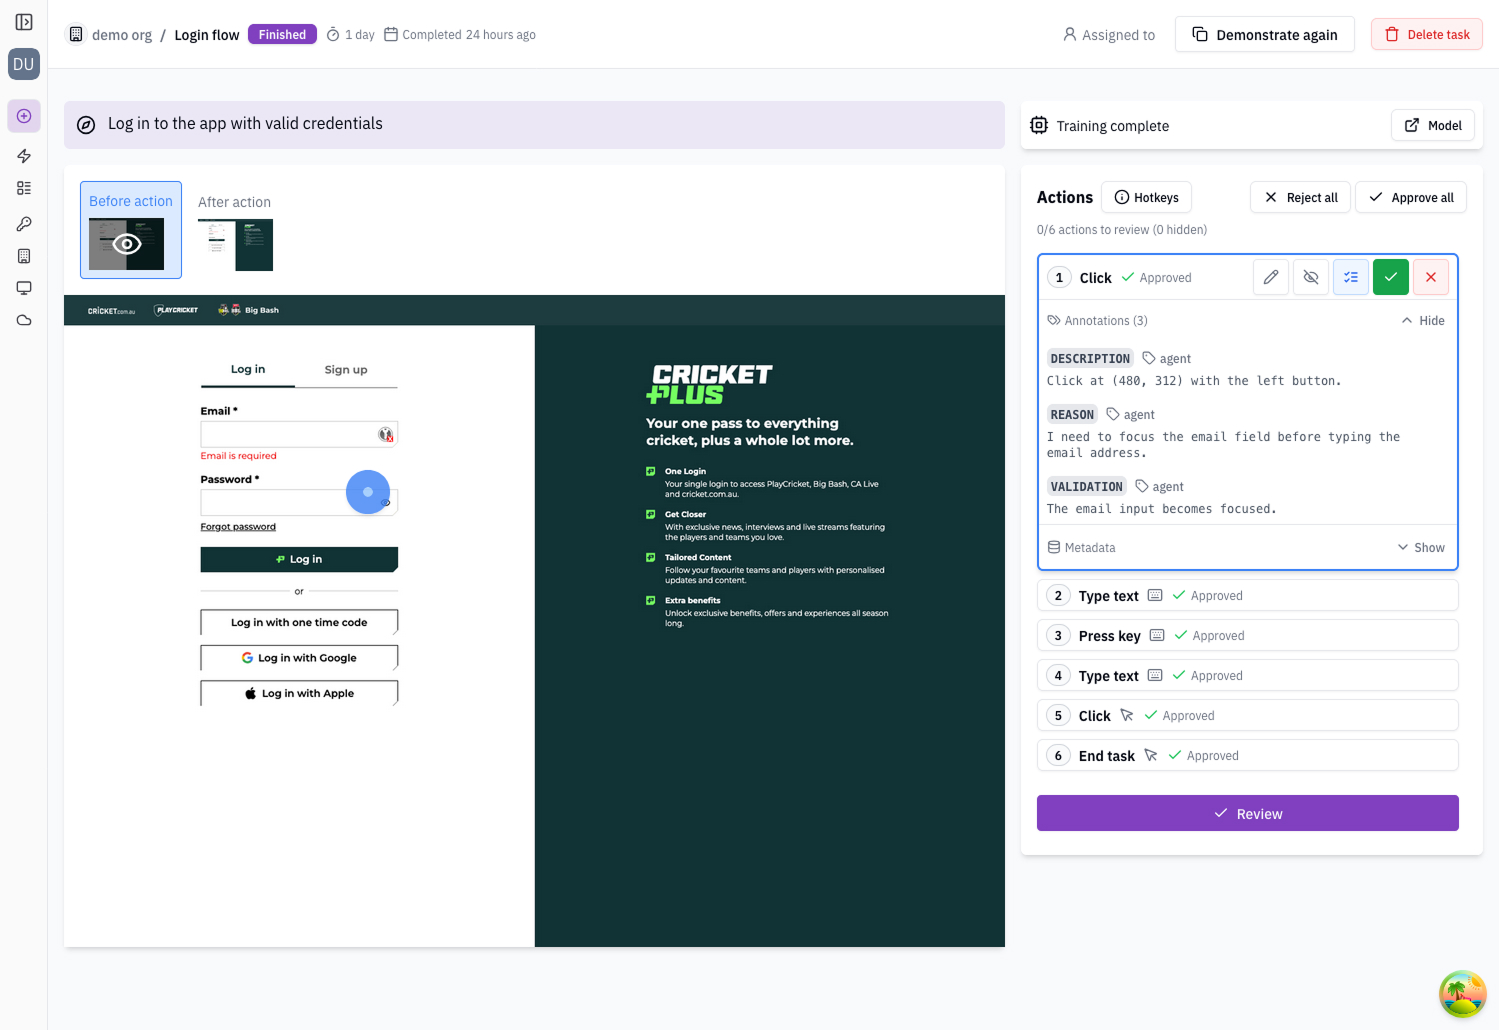
Task: Switch to the After action view
Action: [x=235, y=230]
